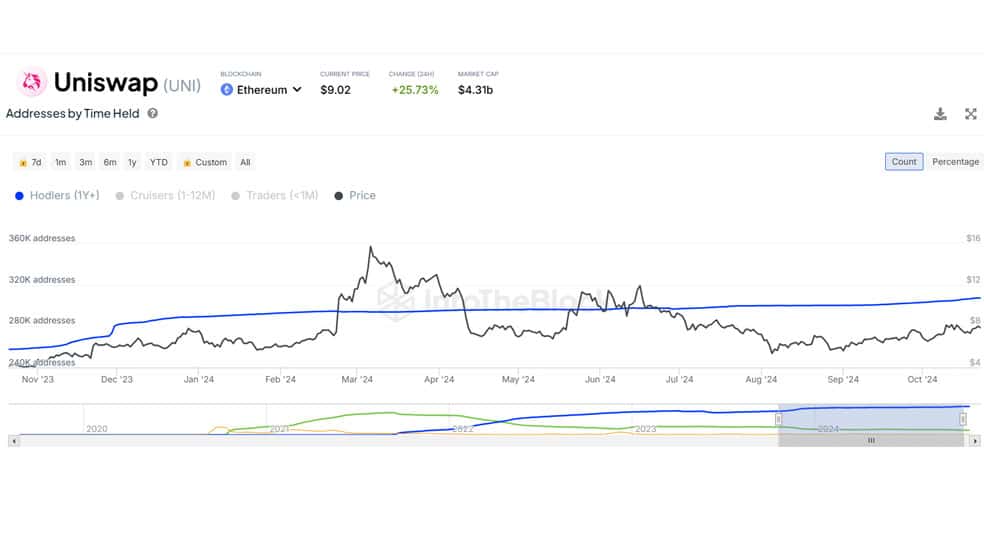Click the navigator scrollbar left arrow

(14, 441)
